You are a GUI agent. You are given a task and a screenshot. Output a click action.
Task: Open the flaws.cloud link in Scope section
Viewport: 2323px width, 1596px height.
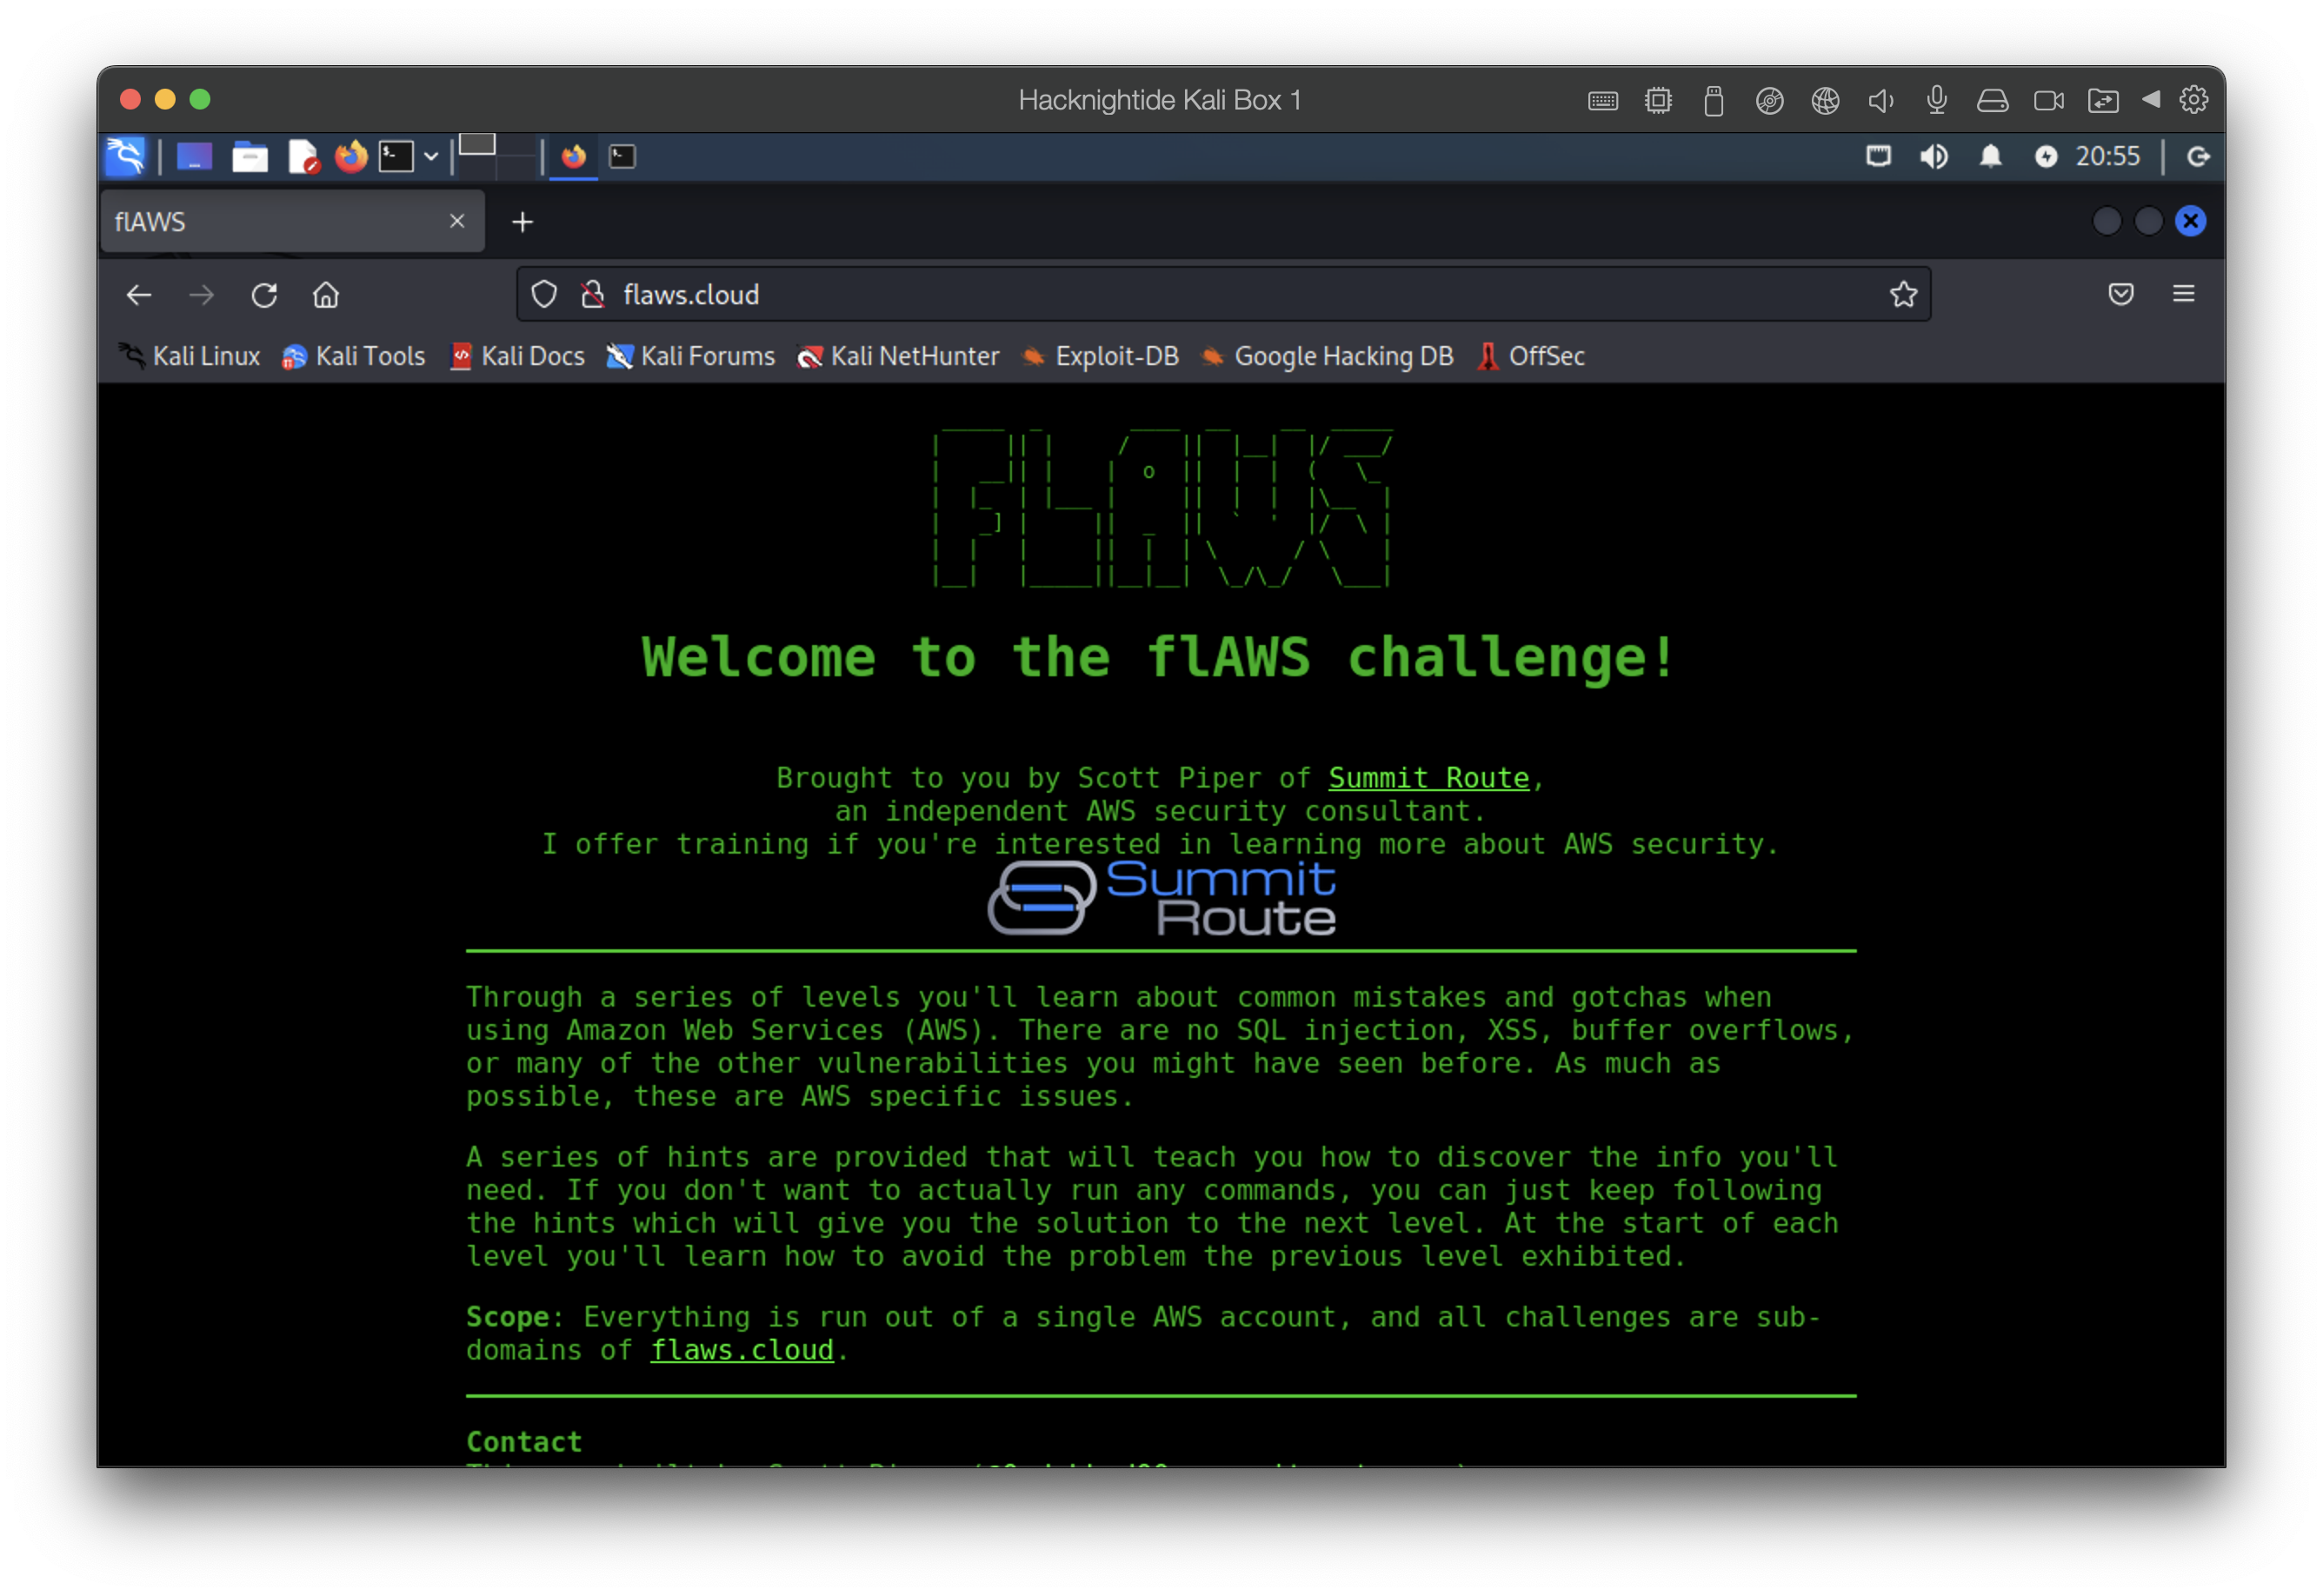tap(742, 1350)
